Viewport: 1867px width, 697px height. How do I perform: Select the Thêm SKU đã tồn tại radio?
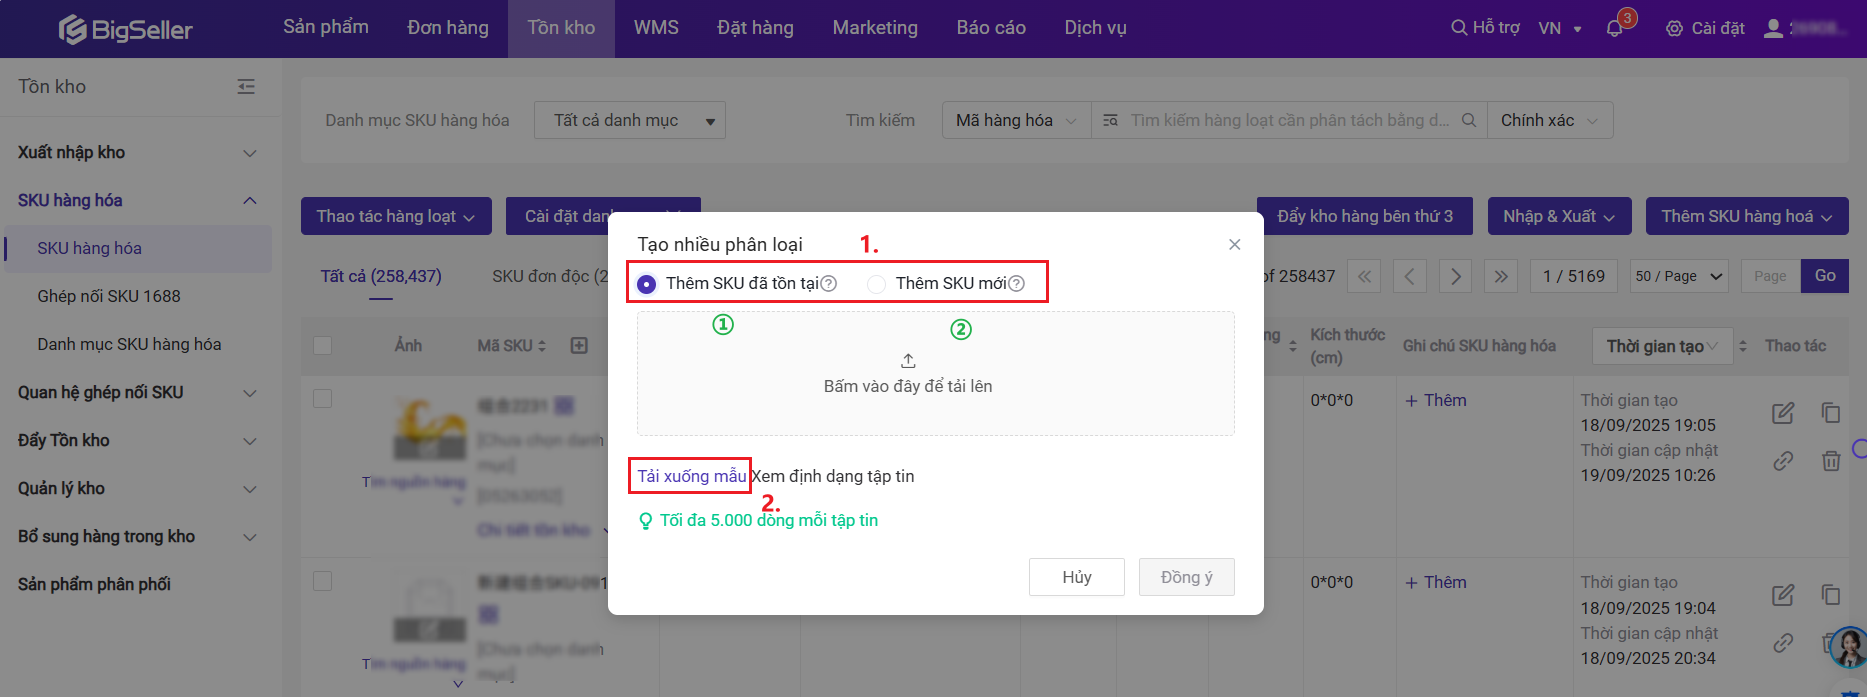point(647,284)
